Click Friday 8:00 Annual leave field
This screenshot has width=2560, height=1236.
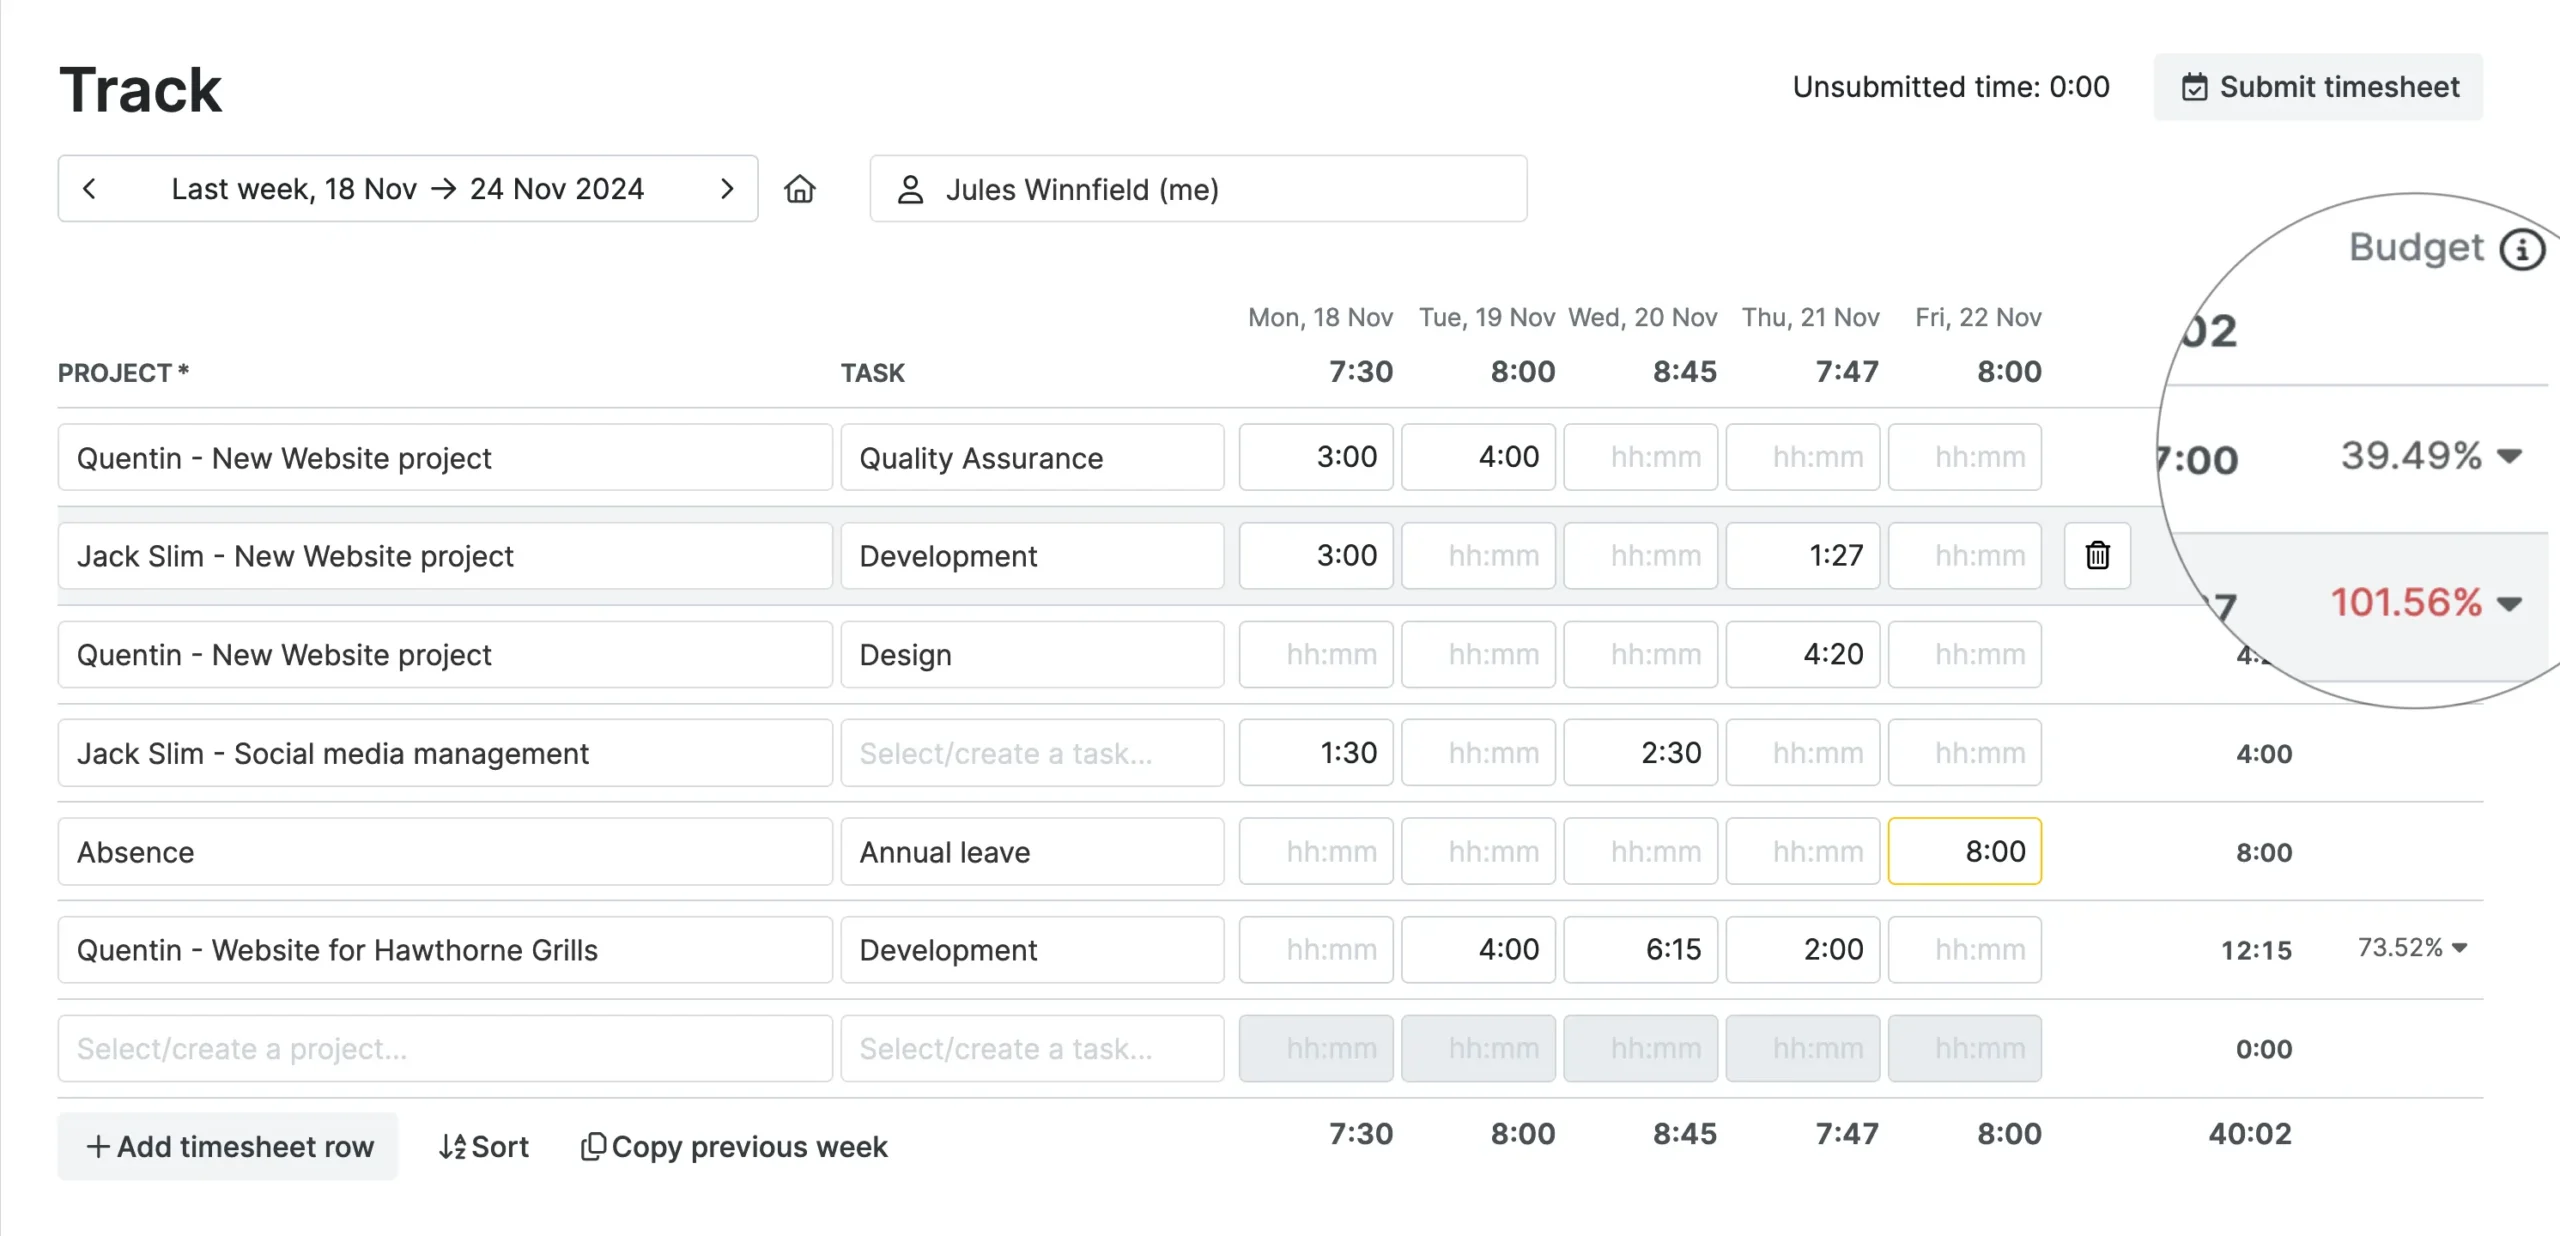[x=1963, y=852]
